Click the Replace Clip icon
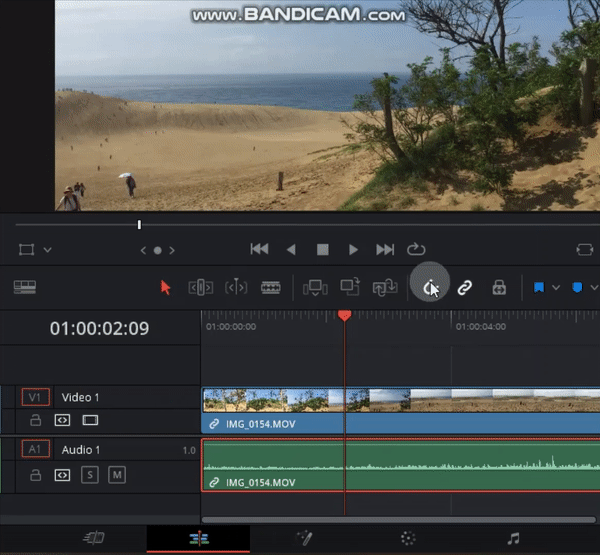Viewport: 600px width, 555px height. pos(385,287)
